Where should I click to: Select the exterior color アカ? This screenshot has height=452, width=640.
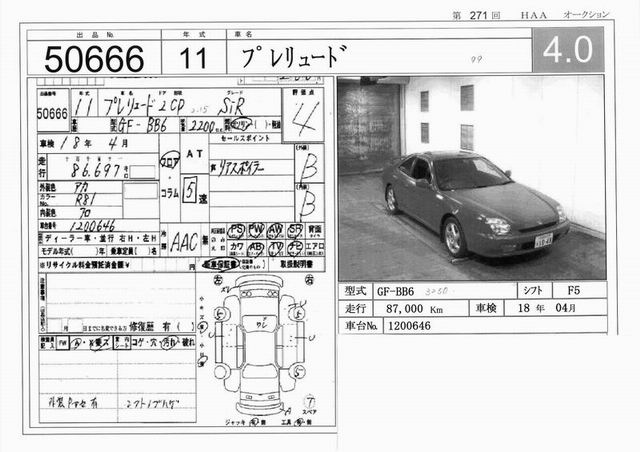pyautogui.click(x=81, y=187)
